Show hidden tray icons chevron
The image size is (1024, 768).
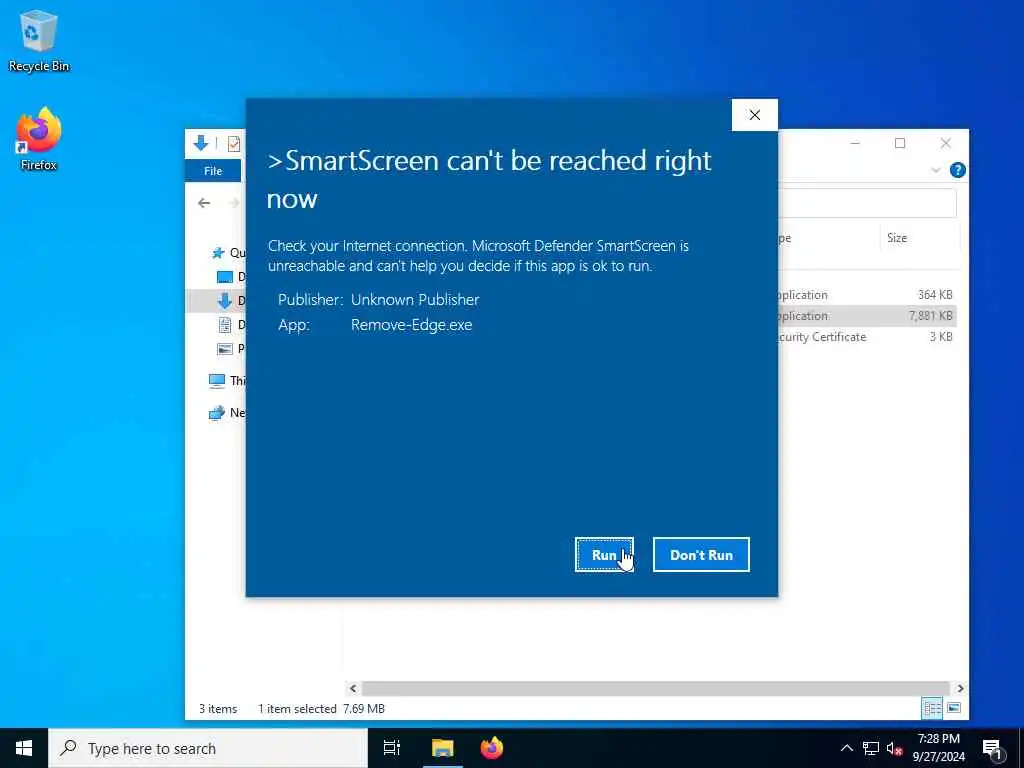[x=846, y=748]
